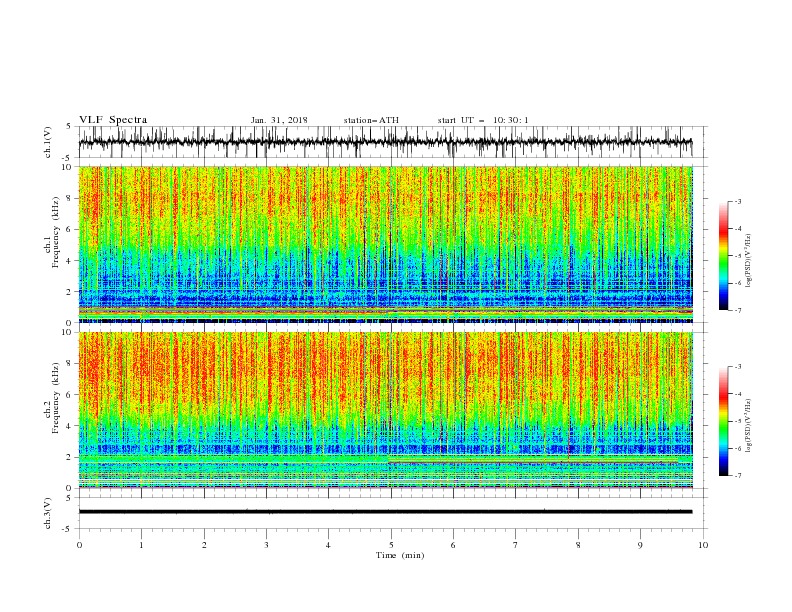
Task: Click the "-7" tick on ch.1 colorbar
Action: point(738,310)
